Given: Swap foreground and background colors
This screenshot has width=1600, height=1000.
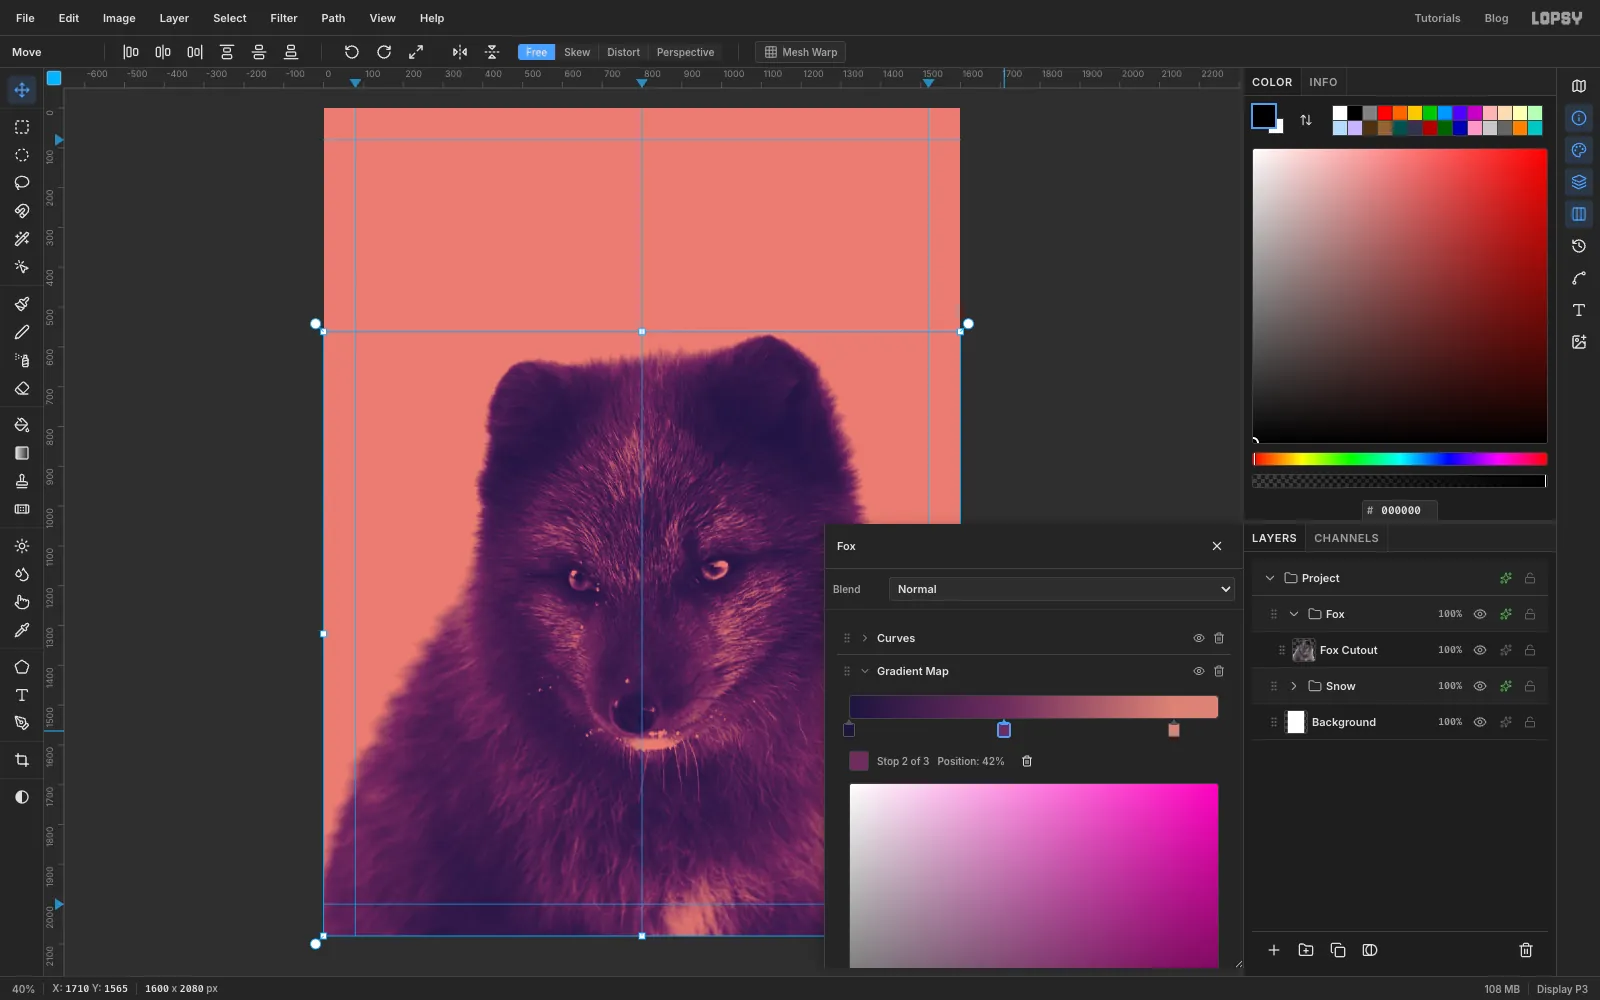Looking at the screenshot, I should (x=1306, y=120).
